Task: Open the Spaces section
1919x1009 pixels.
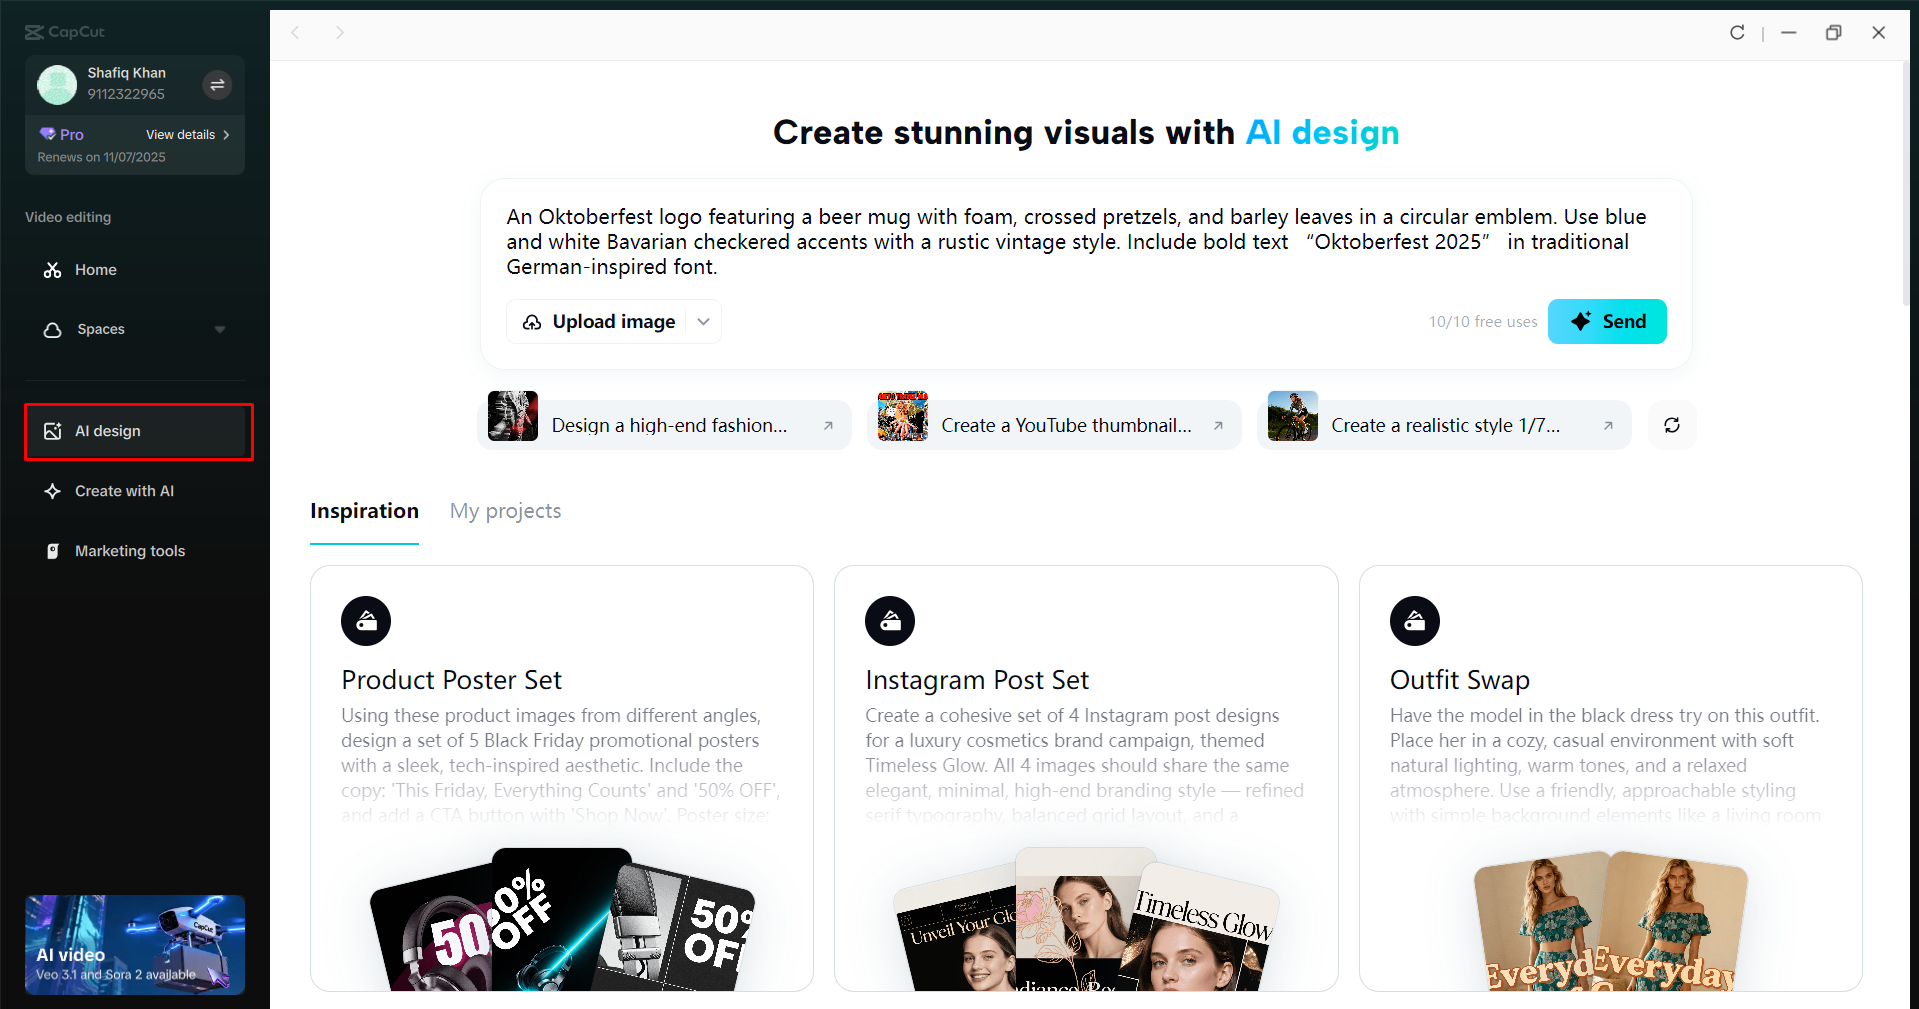Action: (x=100, y=328)
